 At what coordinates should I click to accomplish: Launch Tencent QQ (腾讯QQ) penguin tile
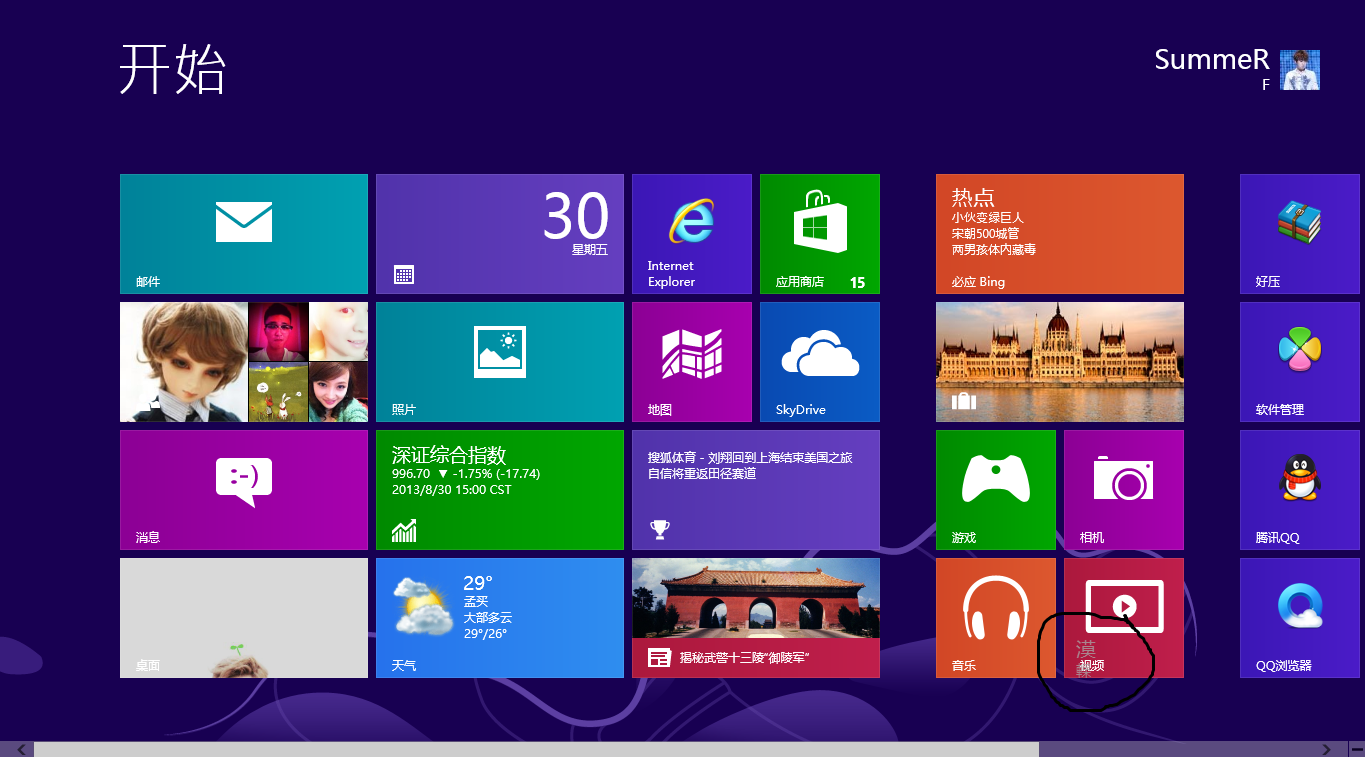(1299, 489)
